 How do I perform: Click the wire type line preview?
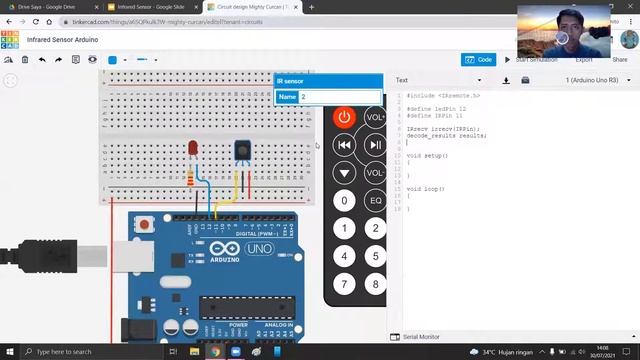tap(142, 60)
